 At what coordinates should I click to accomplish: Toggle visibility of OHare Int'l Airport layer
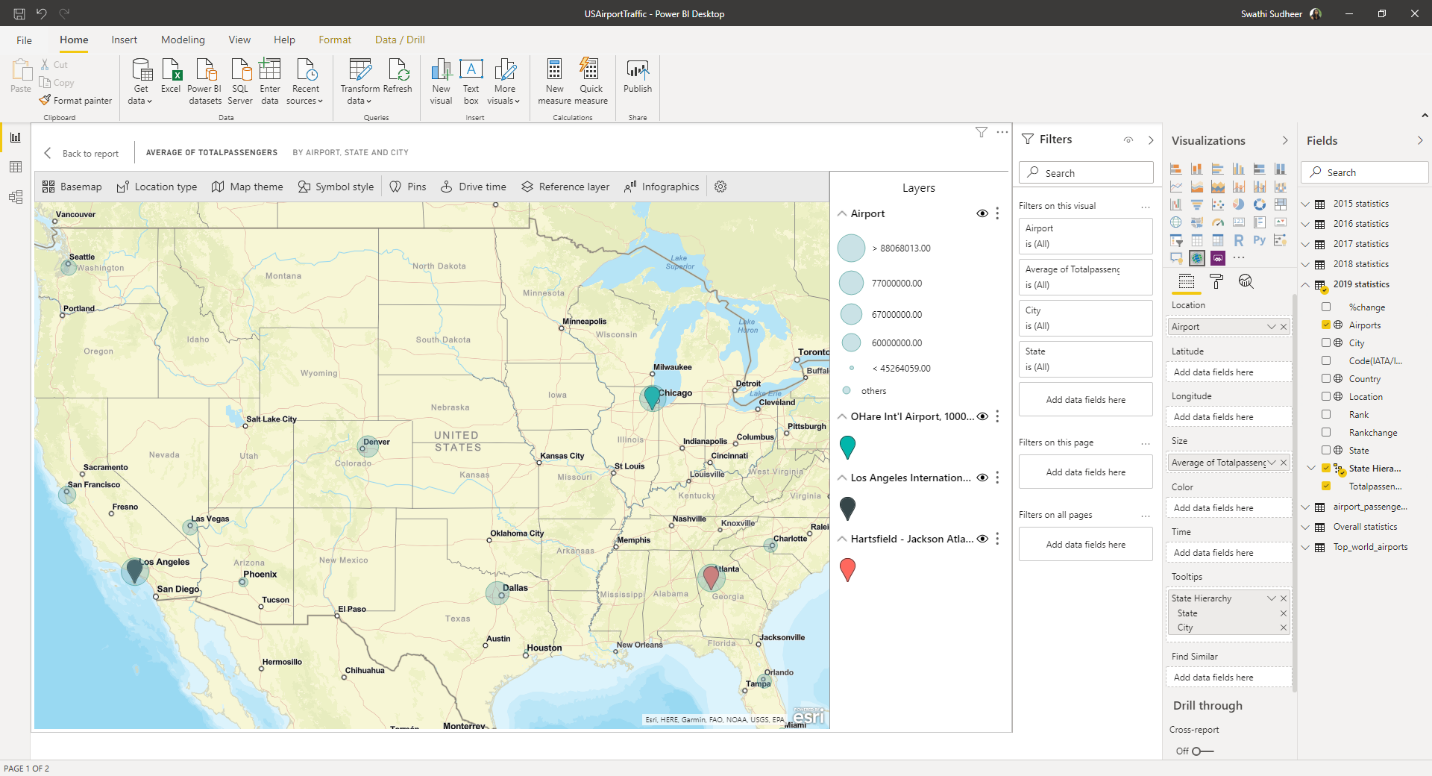(982, 417)
